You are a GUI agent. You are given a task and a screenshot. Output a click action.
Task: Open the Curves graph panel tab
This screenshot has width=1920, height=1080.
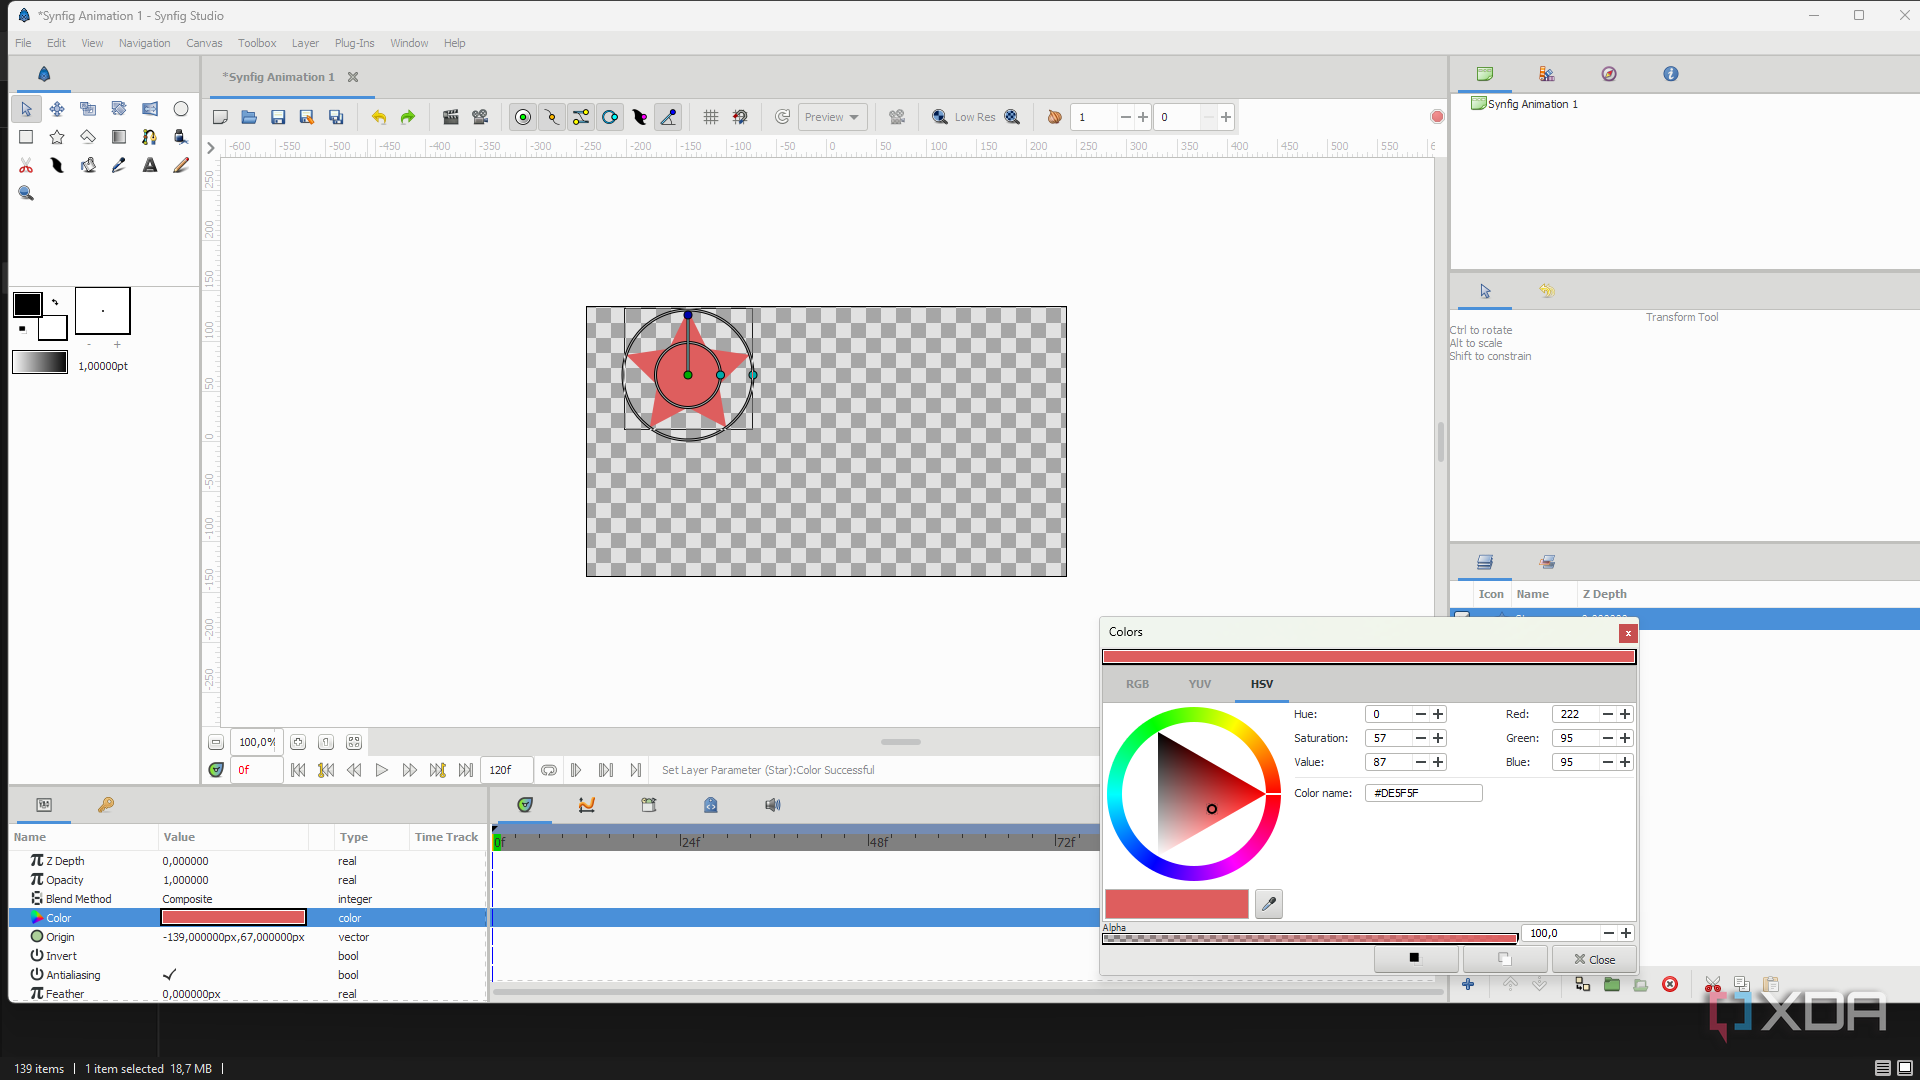click(587, 805)
